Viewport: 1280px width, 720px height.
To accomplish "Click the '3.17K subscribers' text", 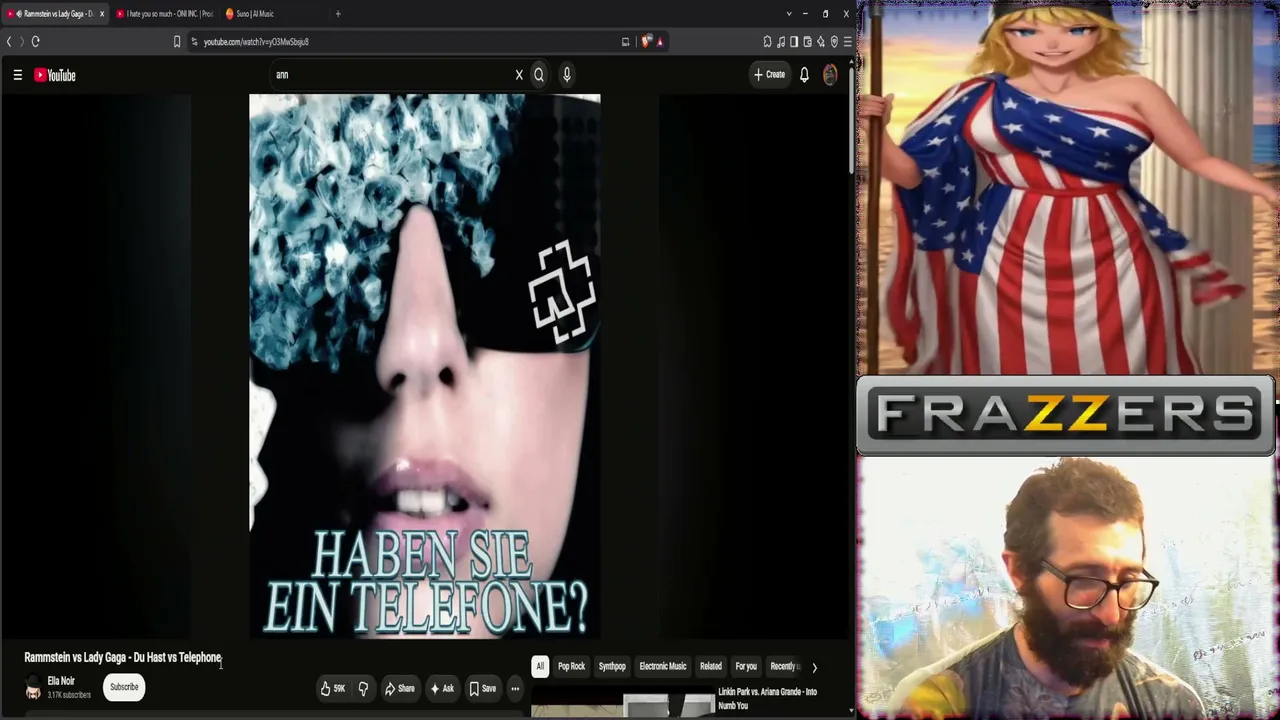I will (x=69, y=695).
